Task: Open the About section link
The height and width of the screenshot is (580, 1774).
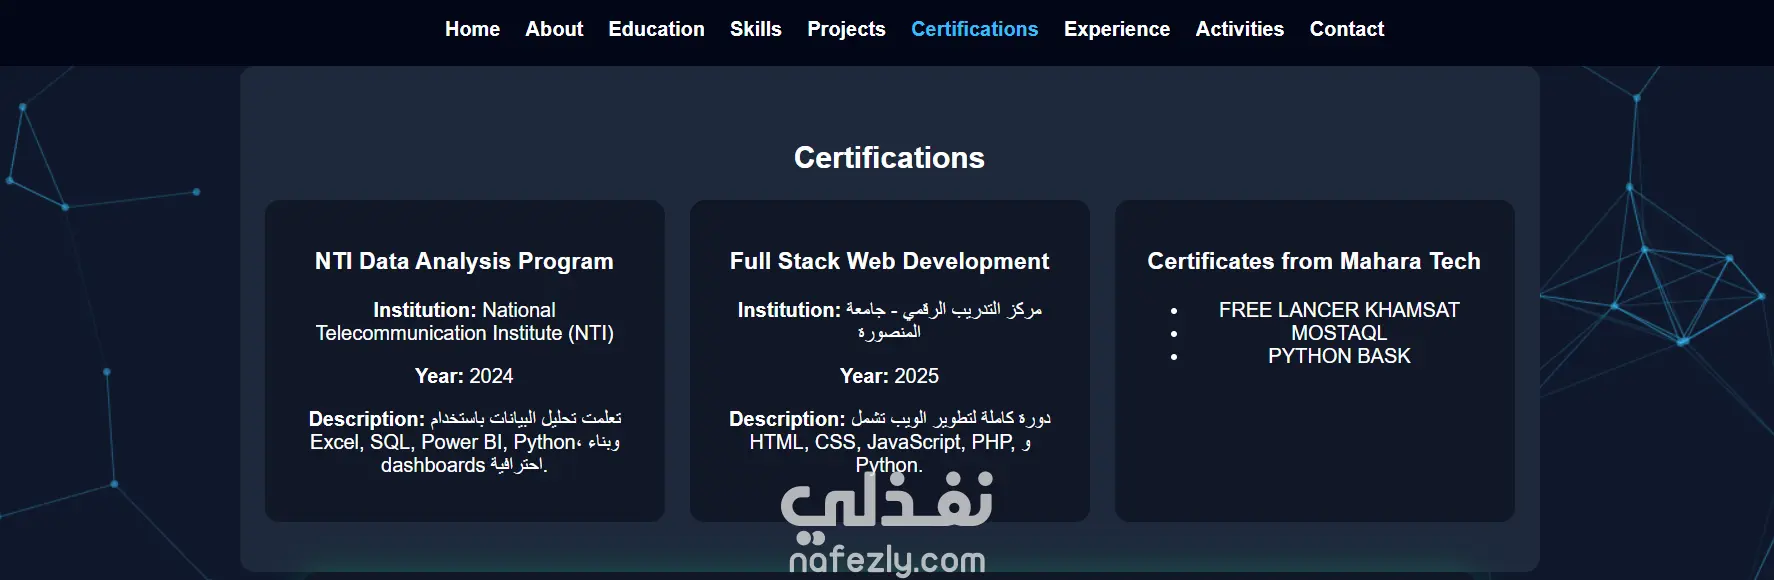Action: 554,29
